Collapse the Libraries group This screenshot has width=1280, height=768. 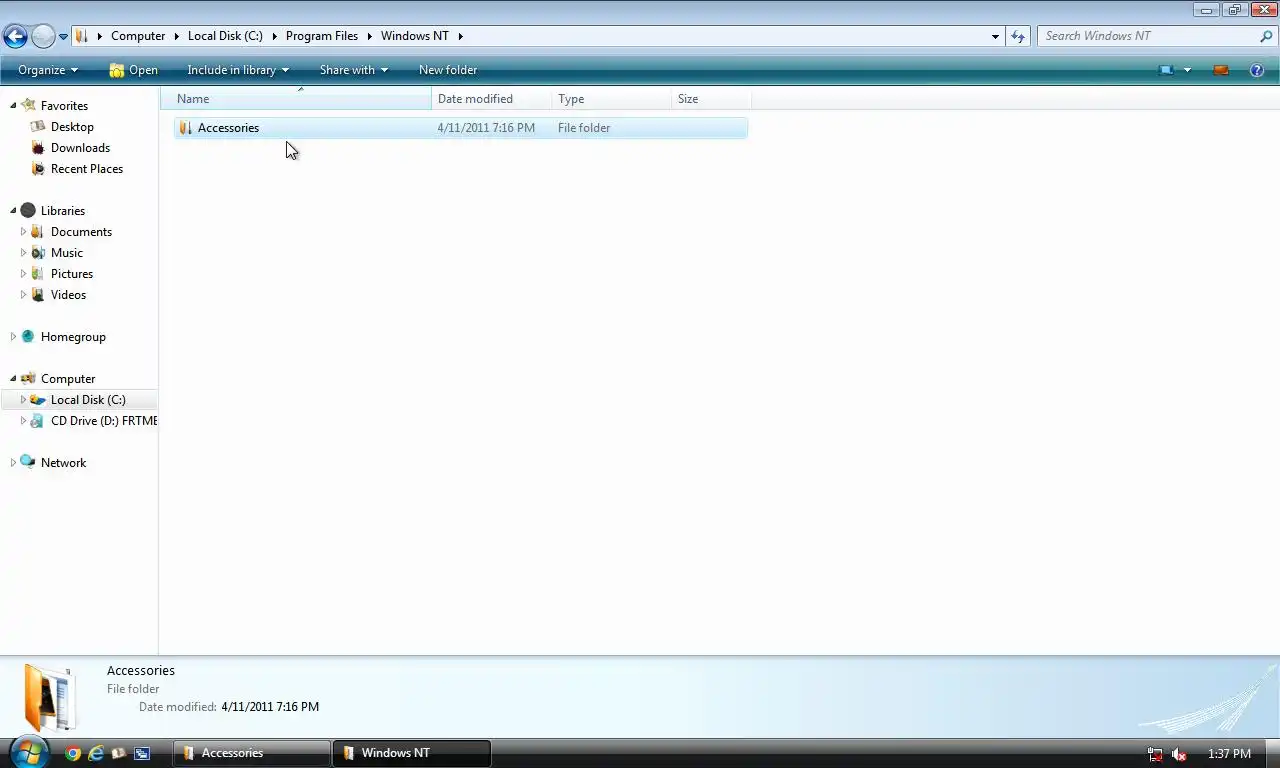pyautogui.click(x=13, y=211)
